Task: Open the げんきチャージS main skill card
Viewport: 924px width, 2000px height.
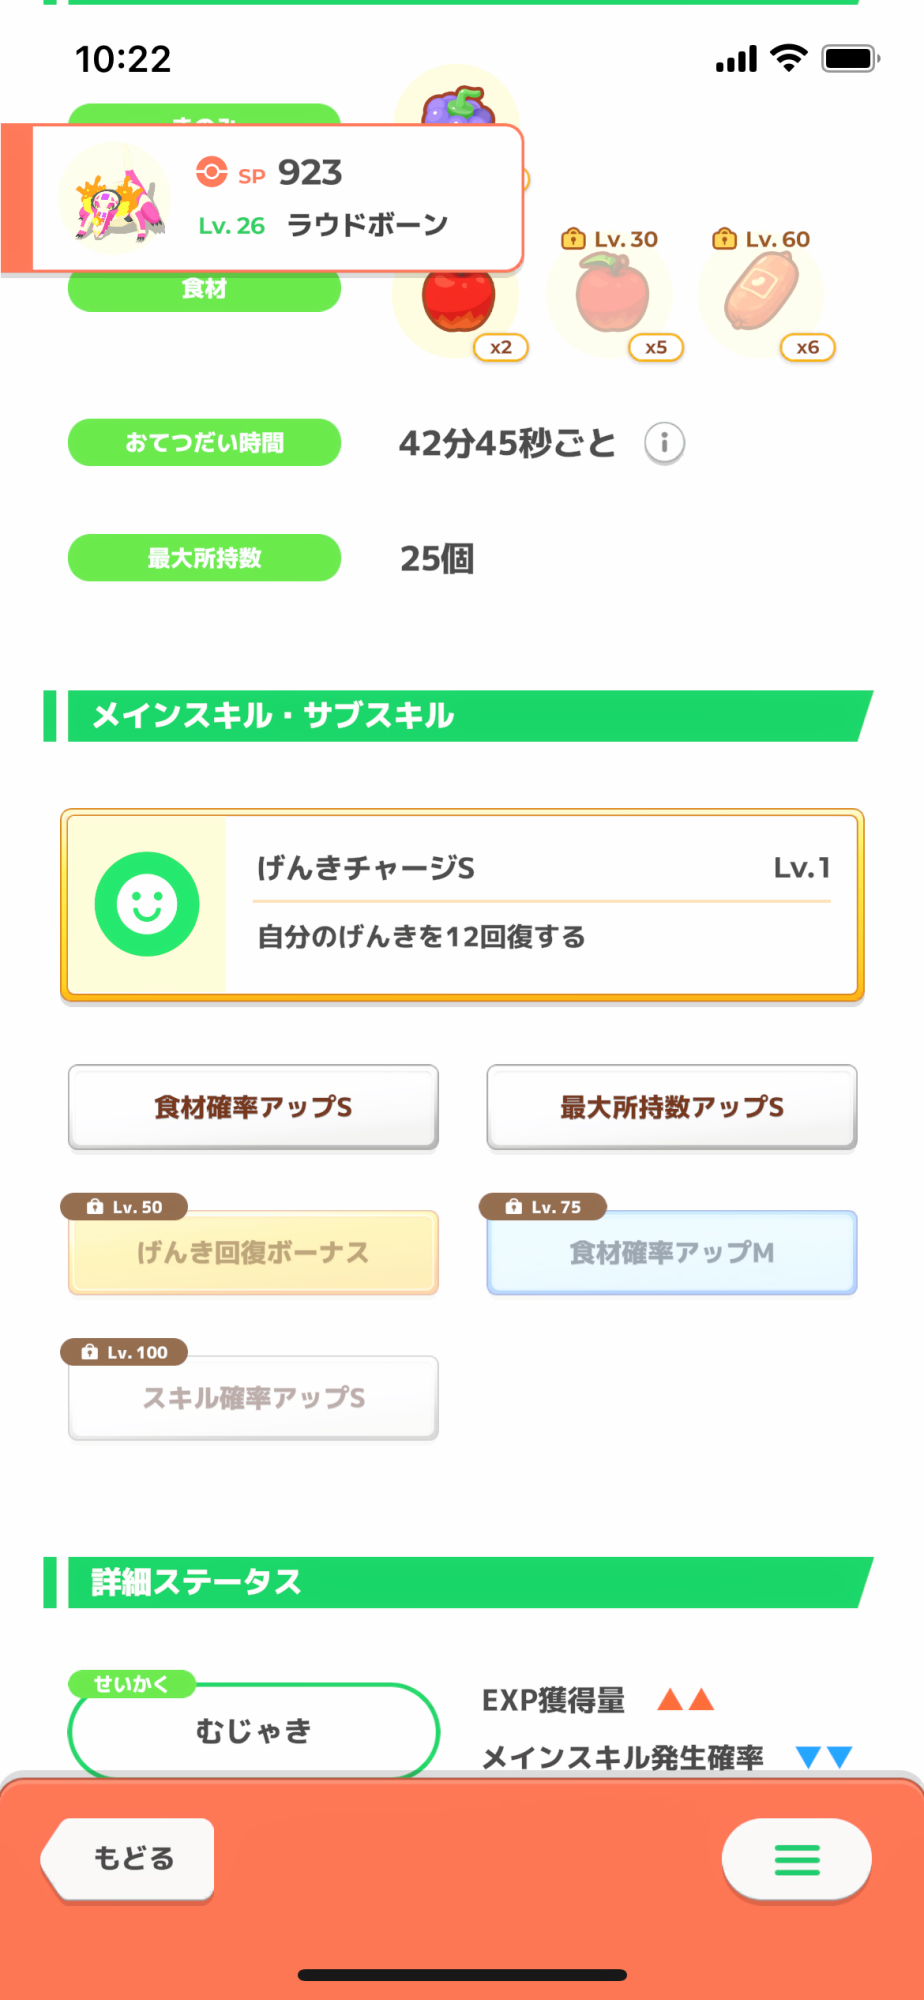Action: click(541, 904)
